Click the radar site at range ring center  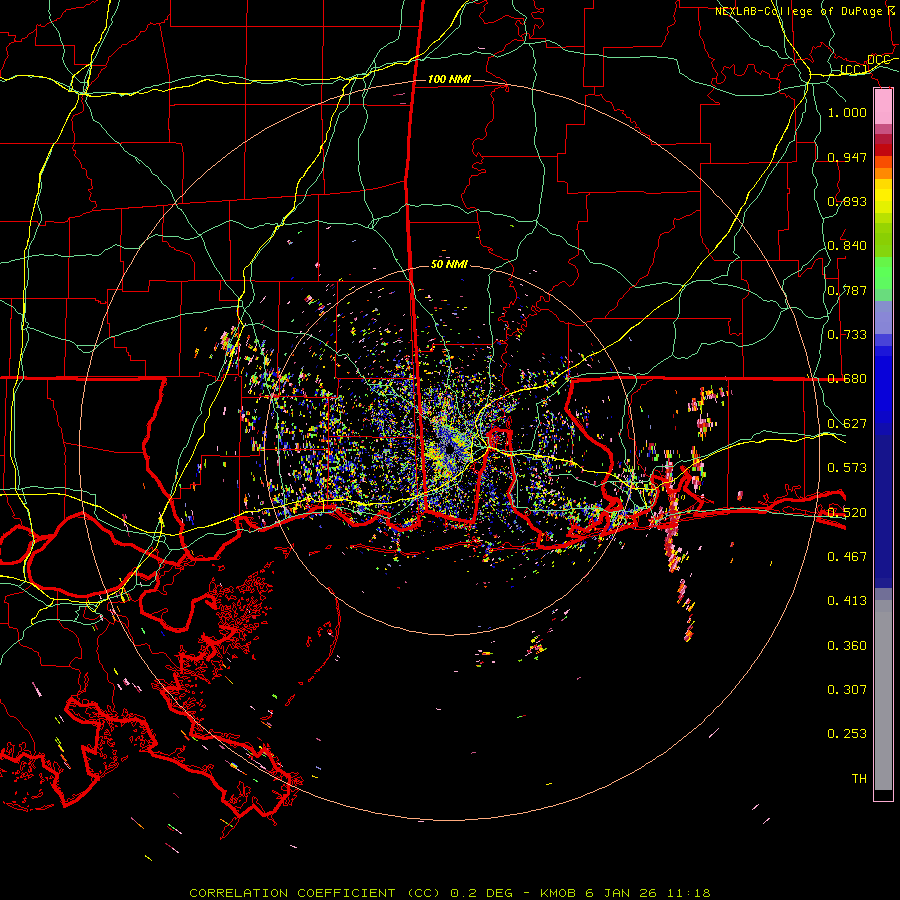coord(449,450)
